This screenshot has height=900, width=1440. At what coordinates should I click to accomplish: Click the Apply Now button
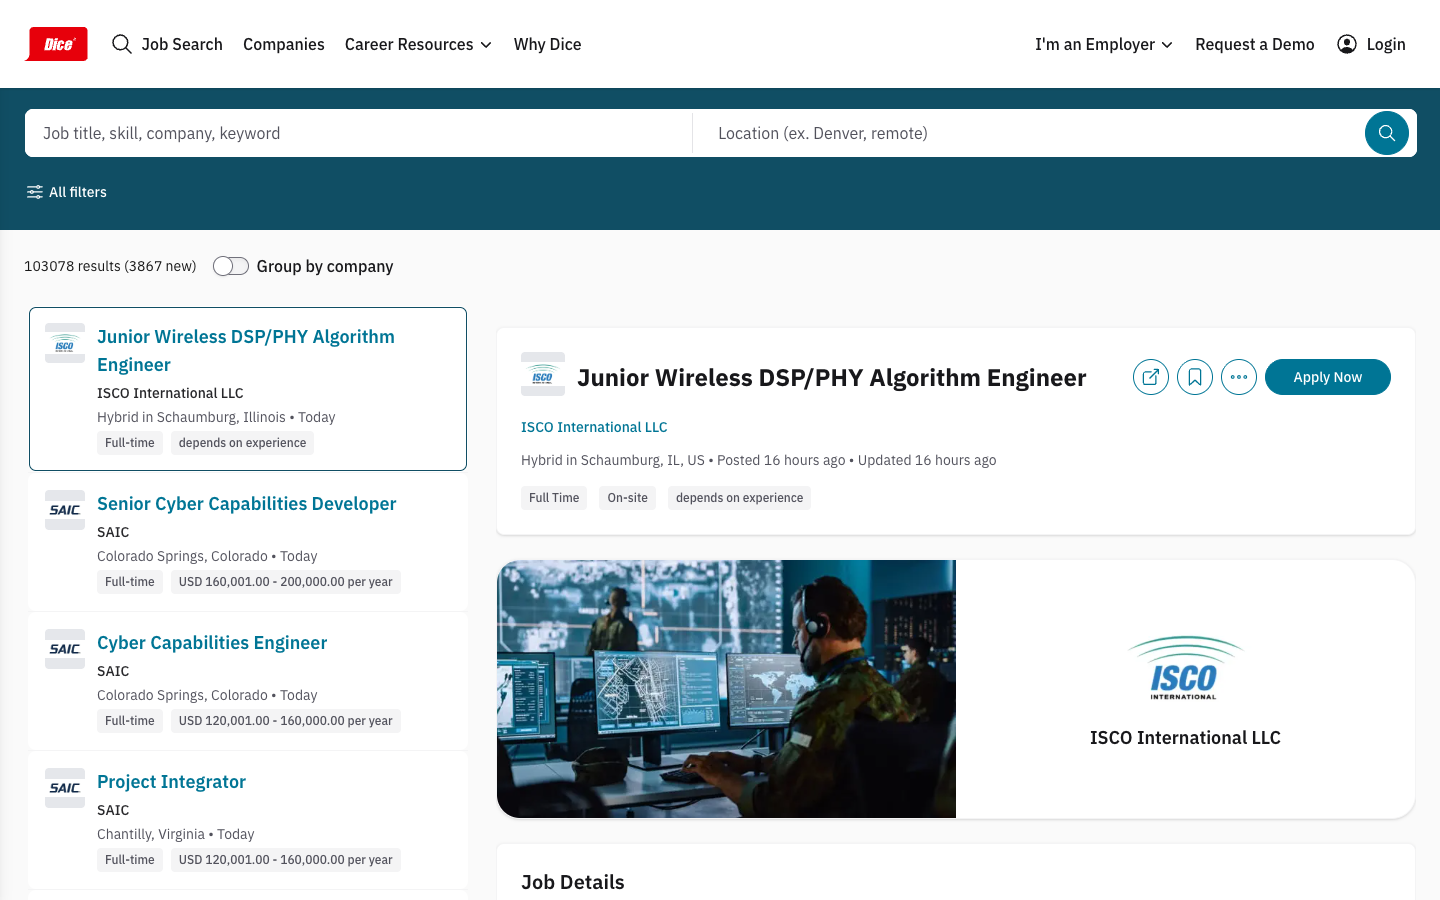[1328, 377]
